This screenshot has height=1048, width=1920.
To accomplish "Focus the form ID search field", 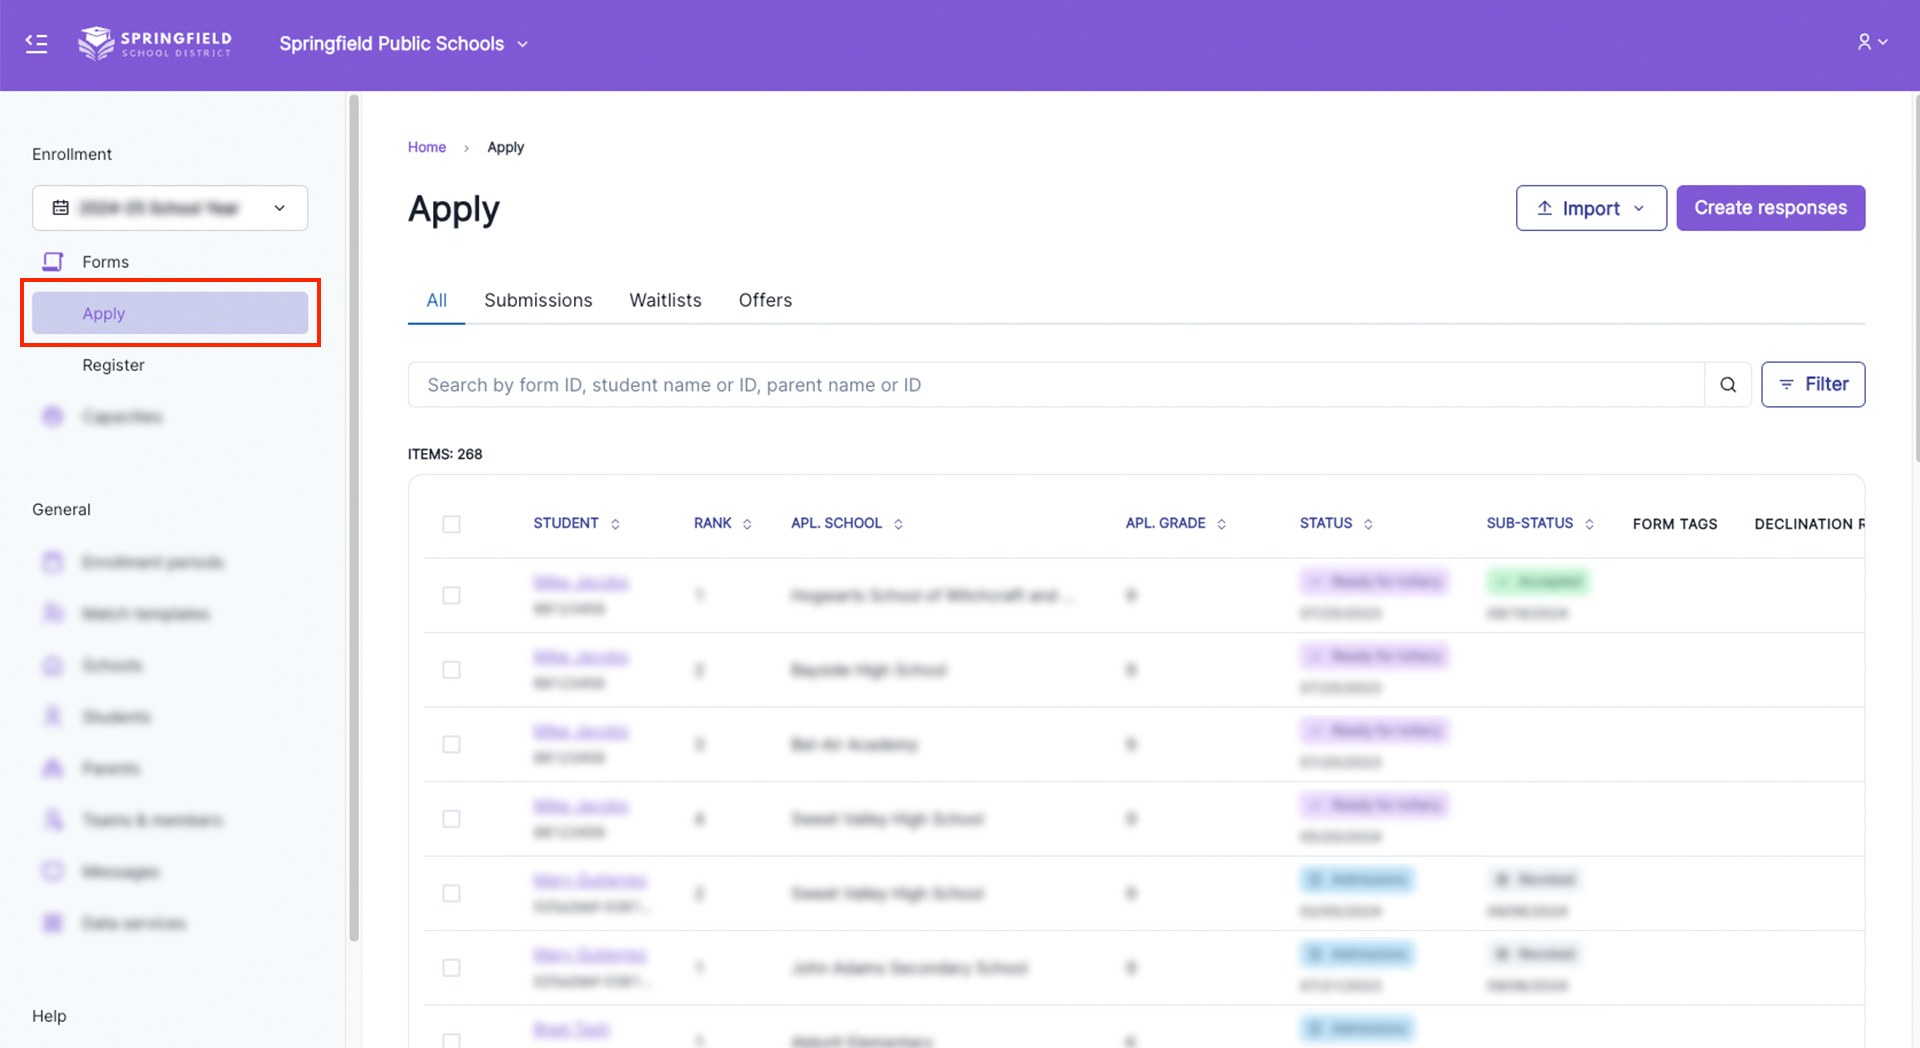I will pos(1055,385).
